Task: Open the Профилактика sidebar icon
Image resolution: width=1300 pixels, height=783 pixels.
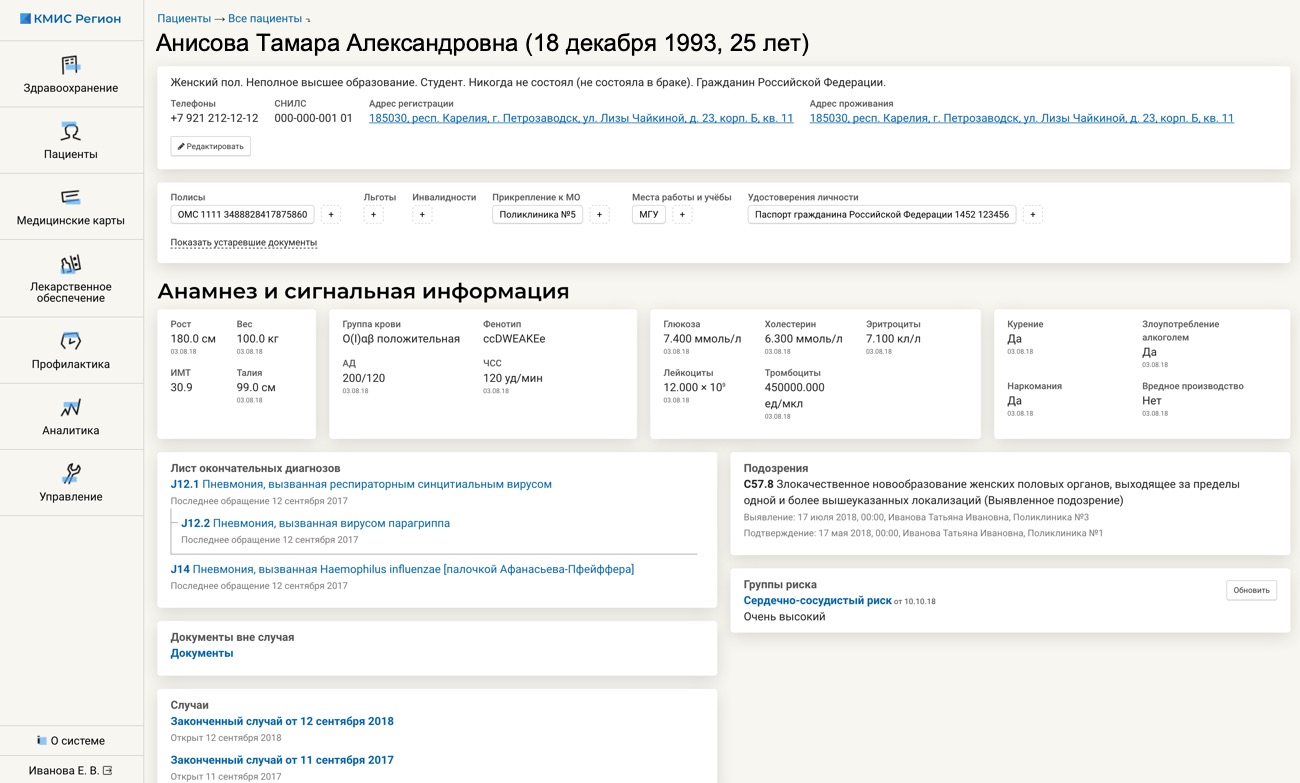Action: pyautogui.click(x=71, y=342)
